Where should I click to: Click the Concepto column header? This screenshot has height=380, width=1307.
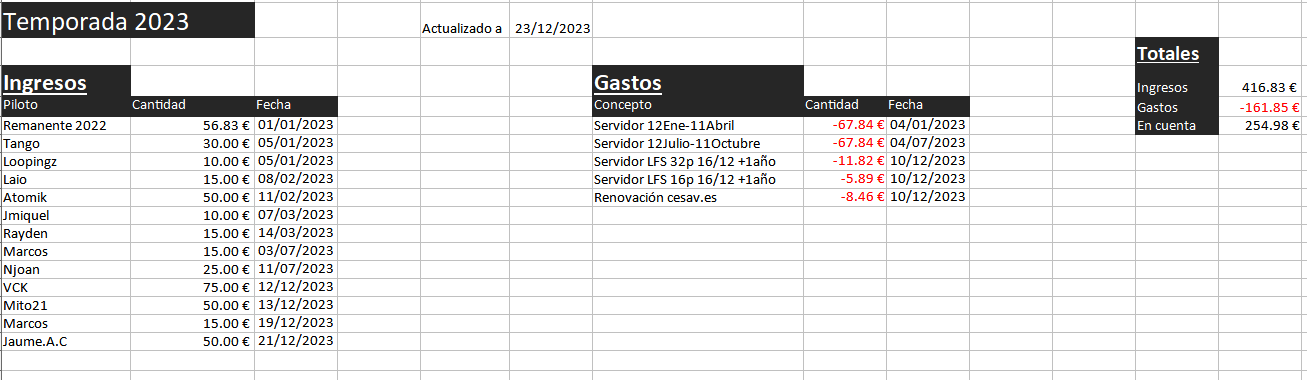point(698,105)
